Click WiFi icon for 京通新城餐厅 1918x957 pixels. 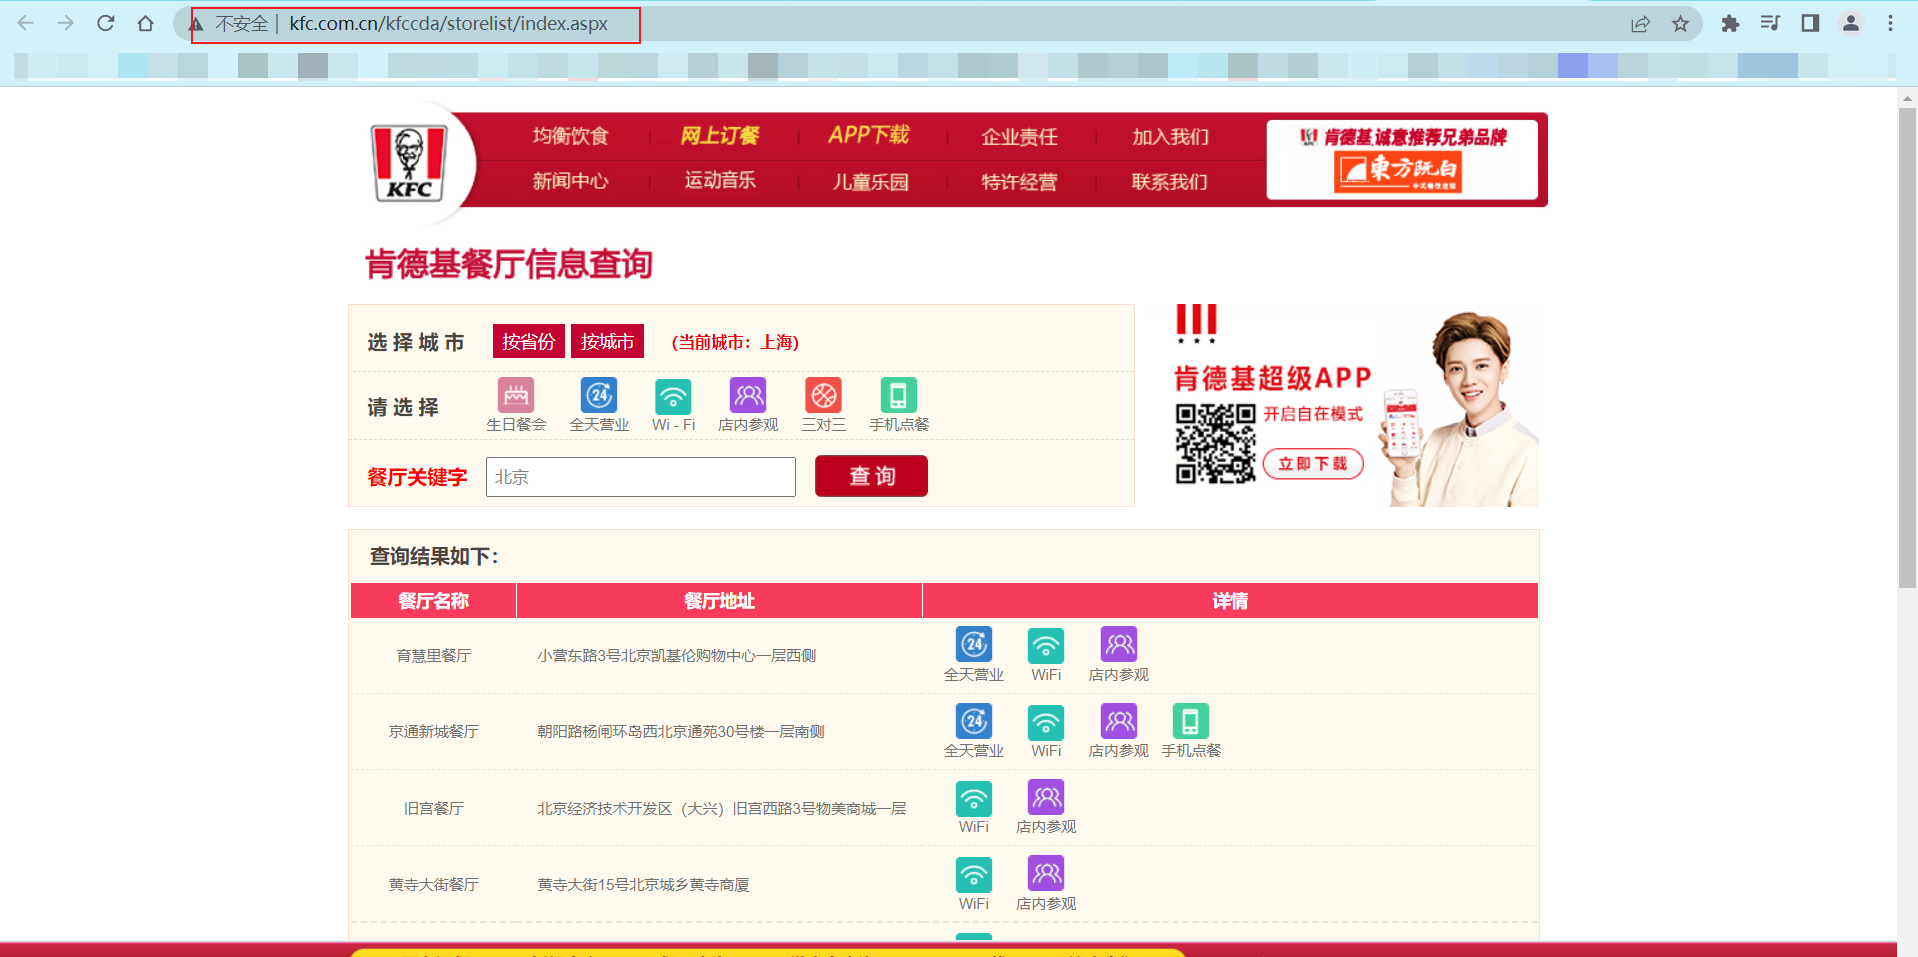[x=1046, y=721]
